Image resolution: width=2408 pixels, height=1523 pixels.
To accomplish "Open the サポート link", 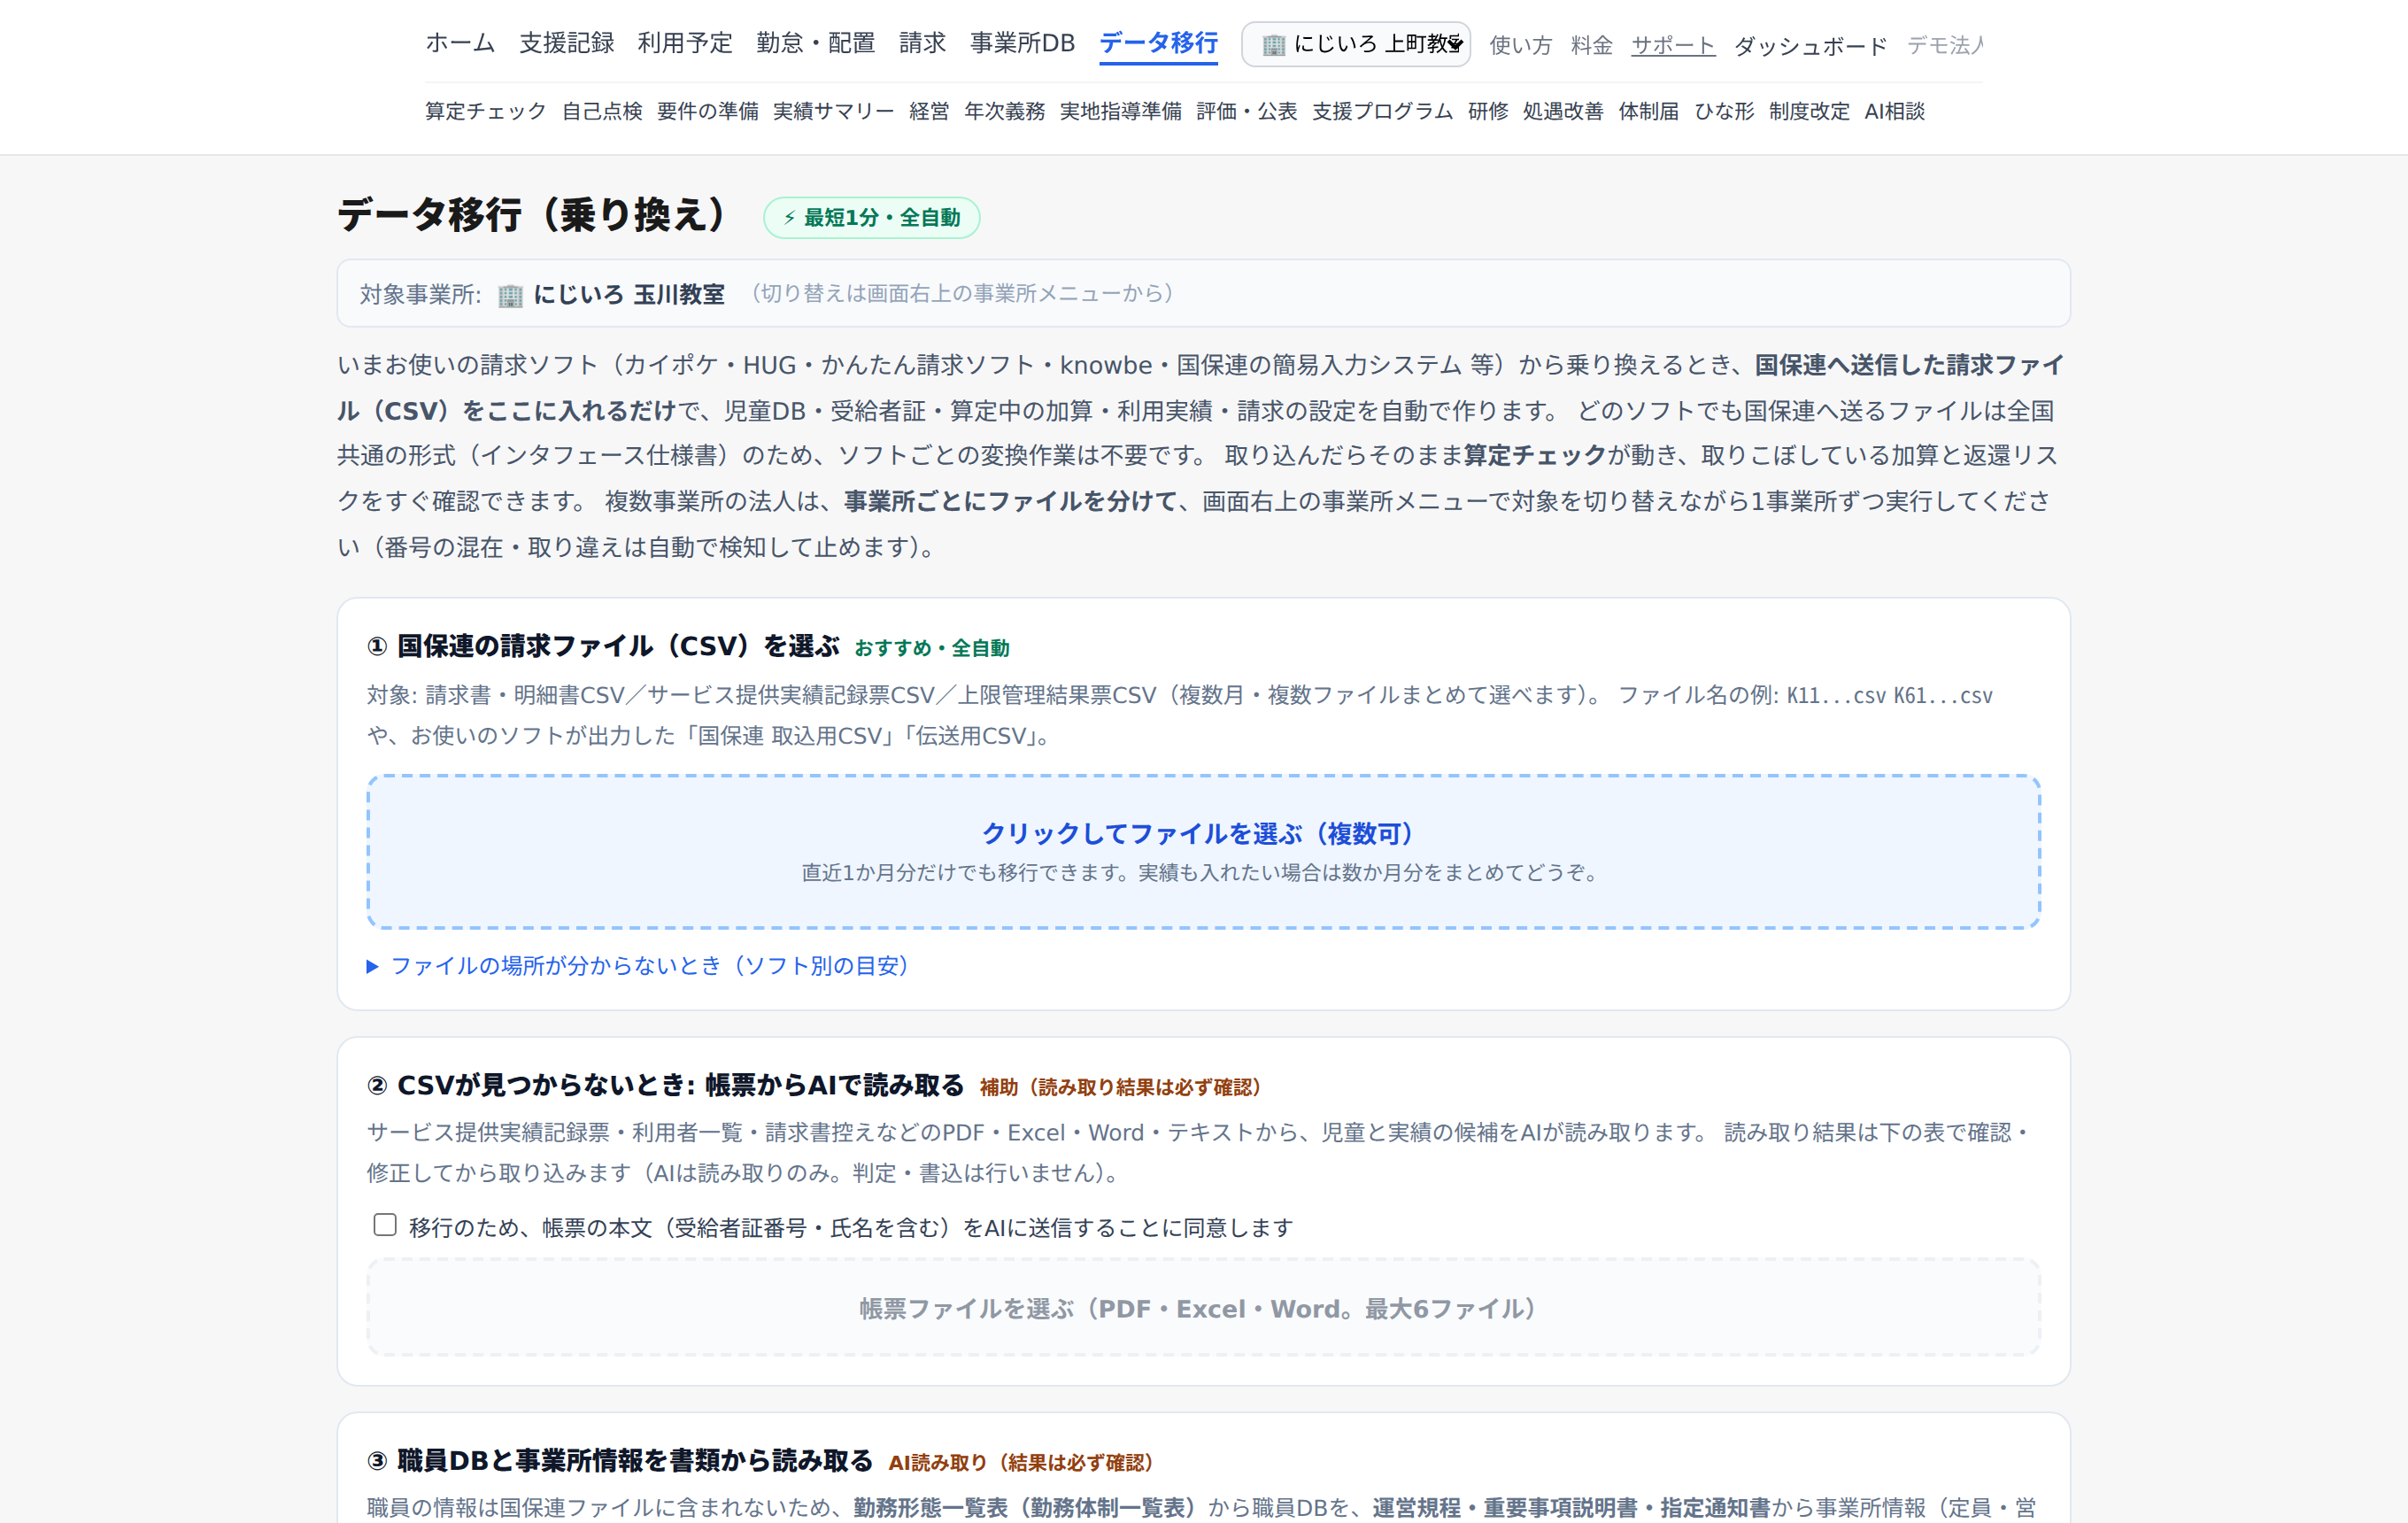I will click(1673, 45).
